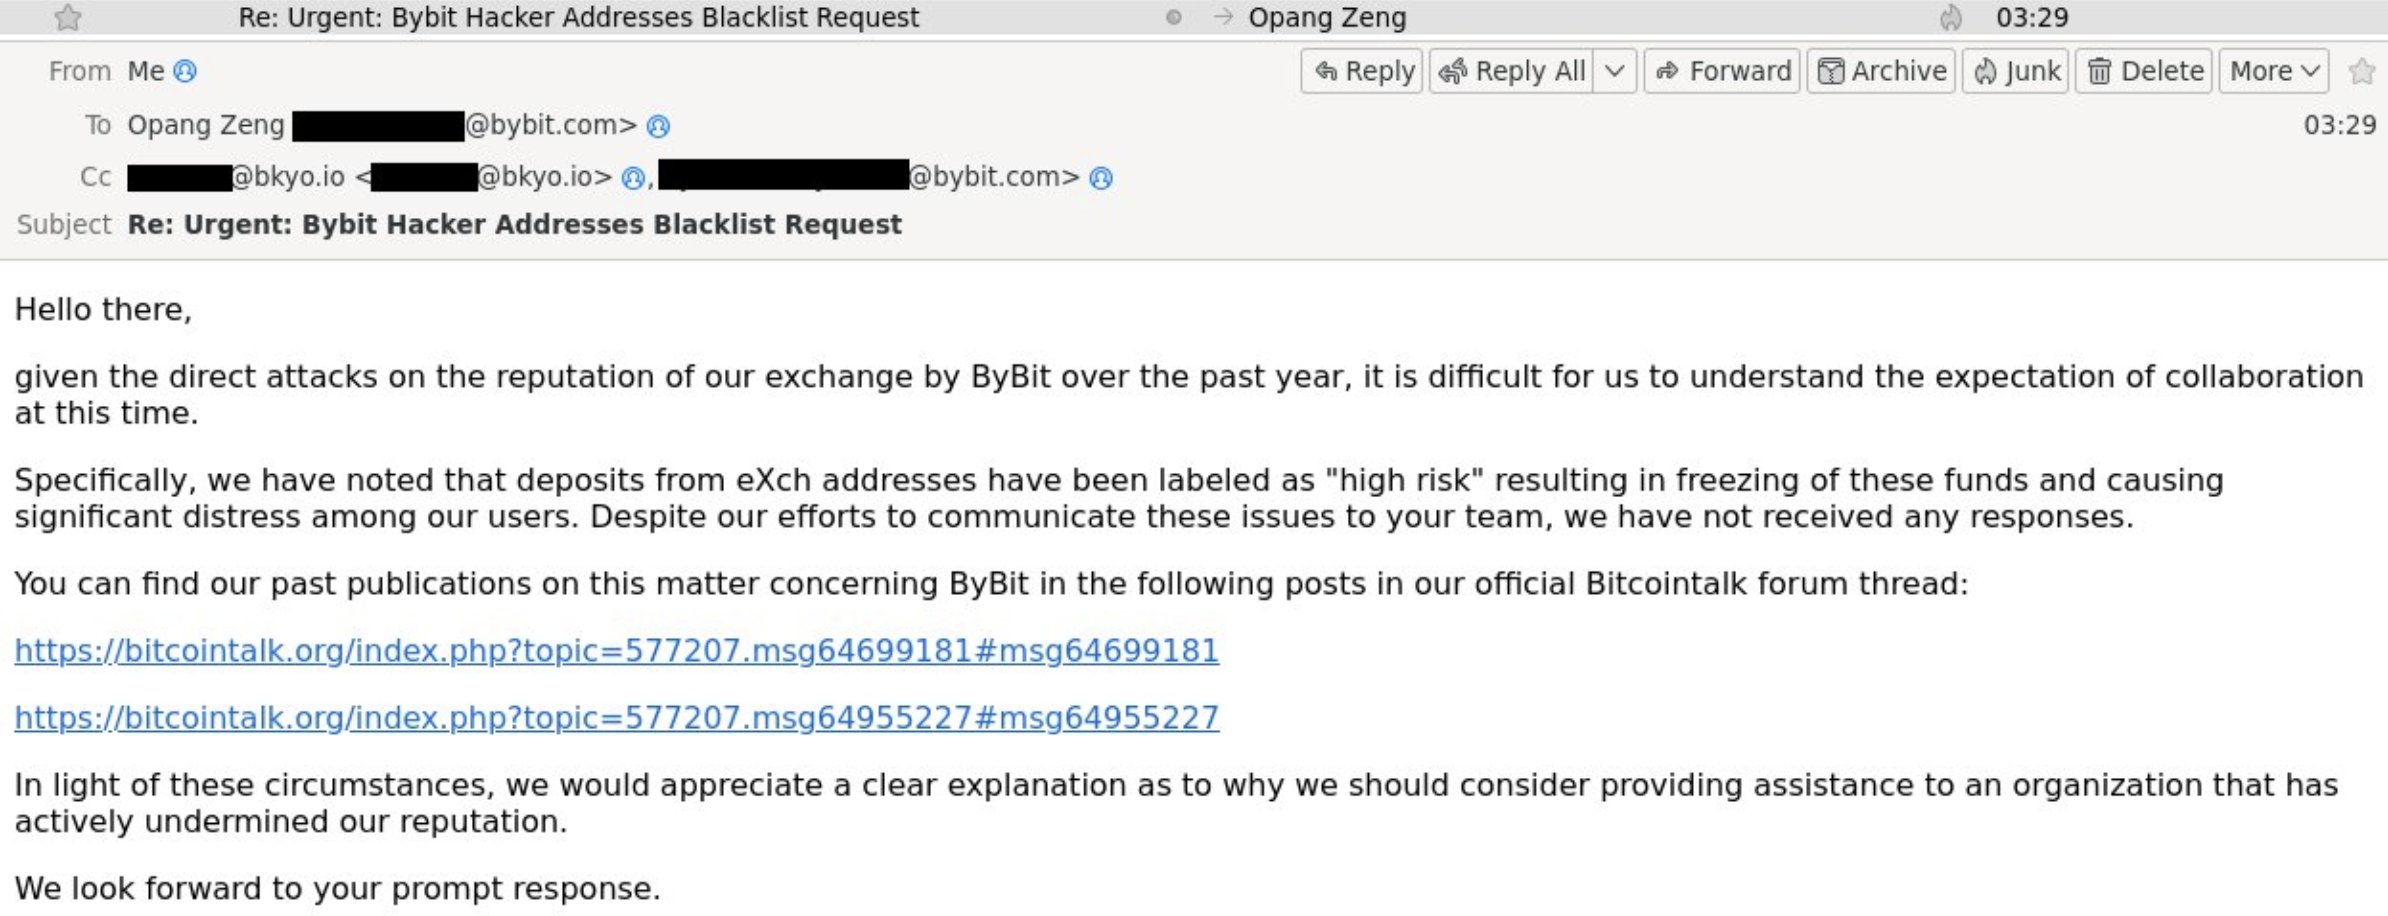2388x916 pixels.
Task: Click the reply arrow indicator before Opang Zeng
Action: [x=1221, y=17]
